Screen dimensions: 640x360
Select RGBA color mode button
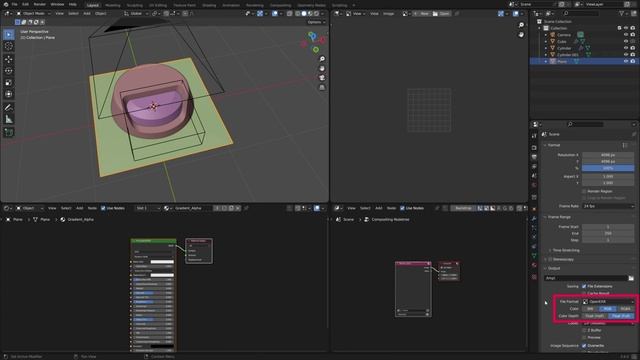[x=625, y=309]
